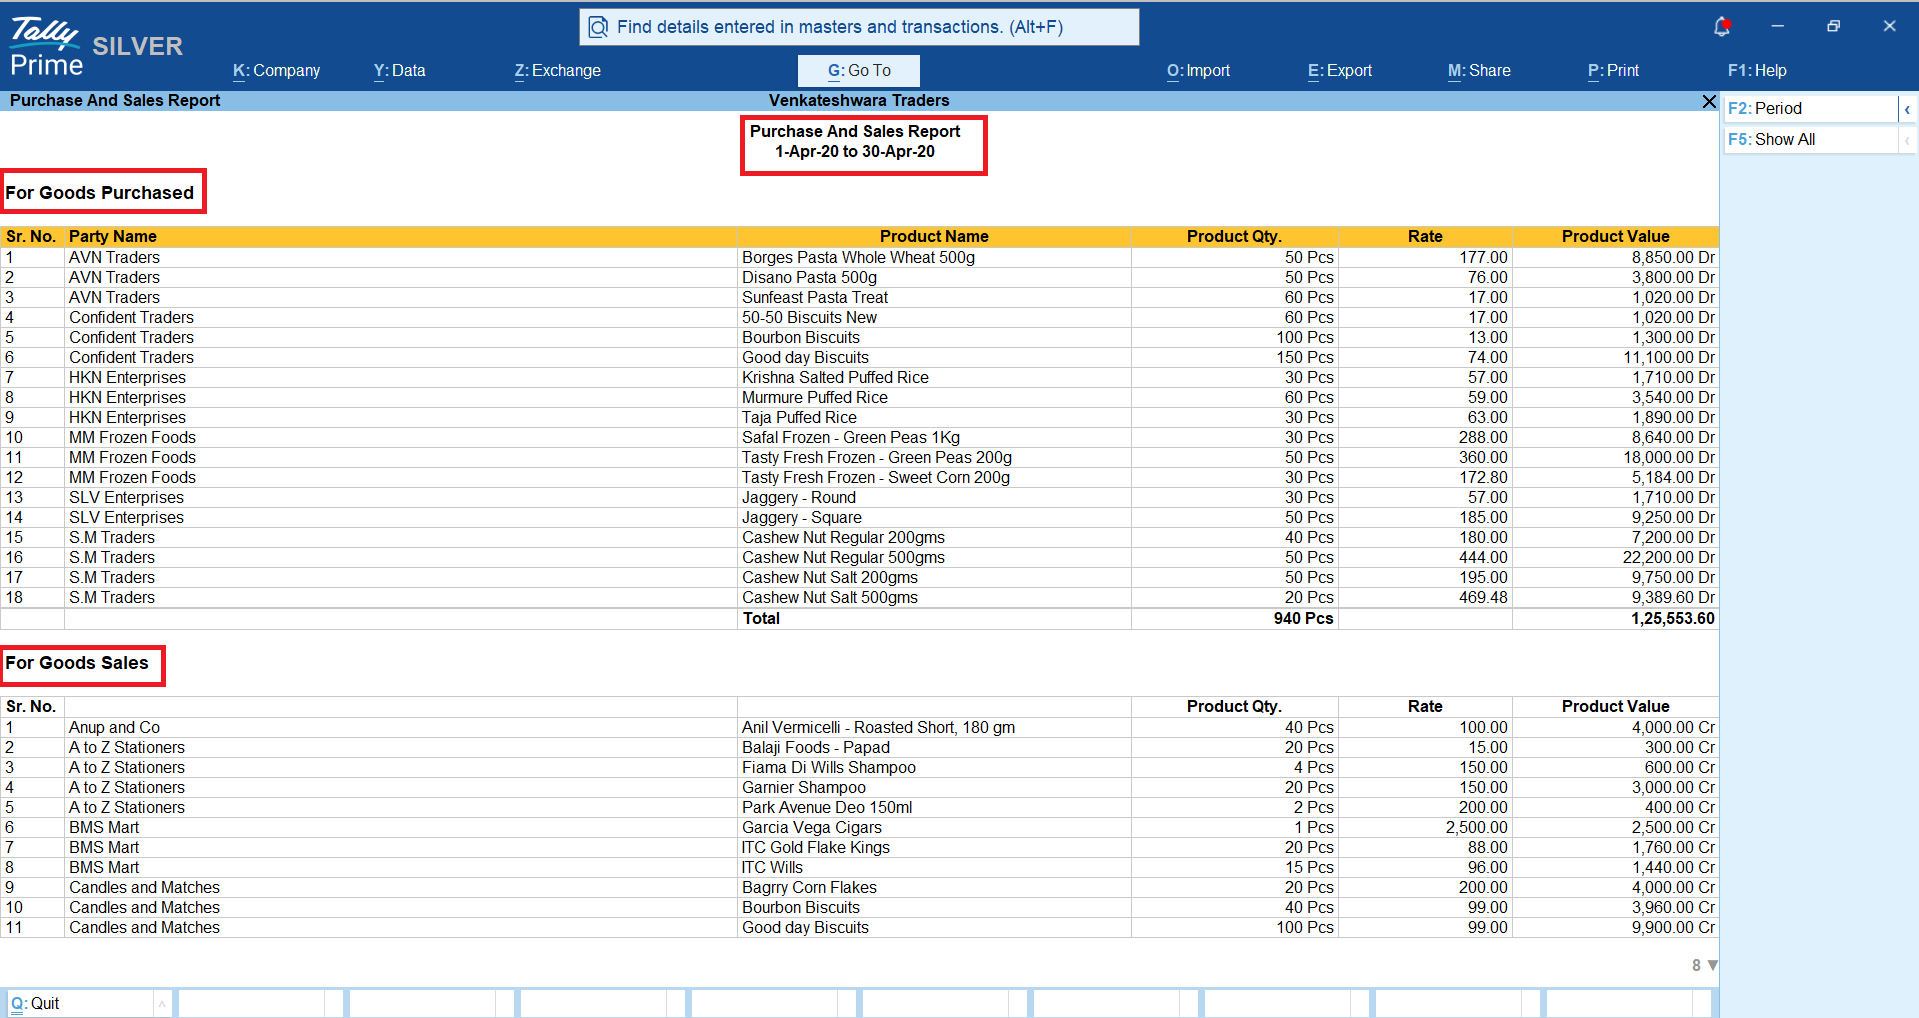
Task: Click the report period 1-Apr-20 to 30-Apr-20
Action: [855, 152]
